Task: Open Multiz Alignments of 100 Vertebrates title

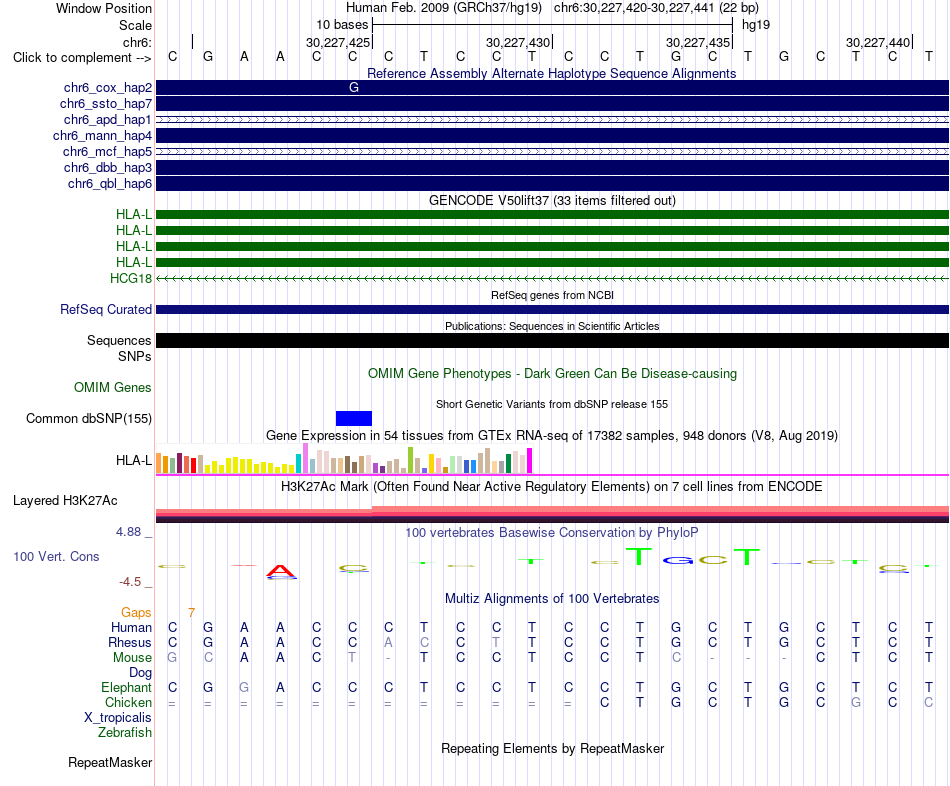Action: (552, 598)
